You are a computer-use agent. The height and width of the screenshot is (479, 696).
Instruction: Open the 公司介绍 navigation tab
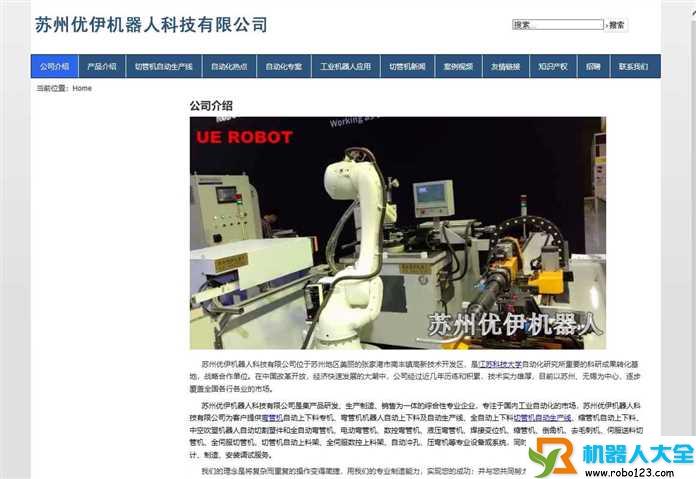(x=55, y=66)
